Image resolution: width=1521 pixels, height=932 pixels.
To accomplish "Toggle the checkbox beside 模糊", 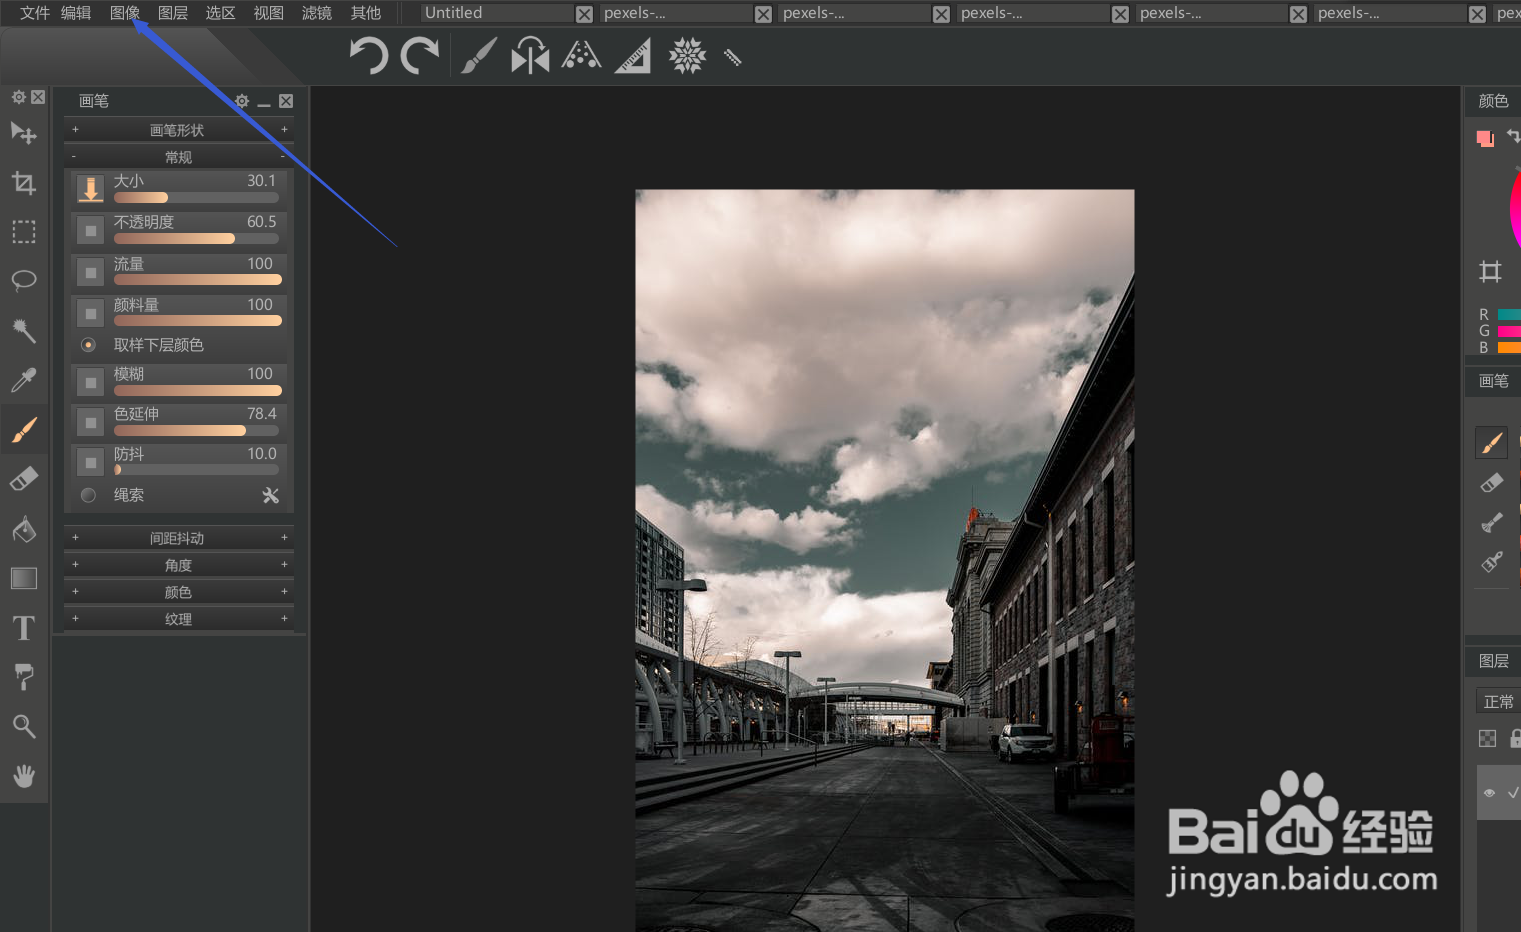I will 90,382.
